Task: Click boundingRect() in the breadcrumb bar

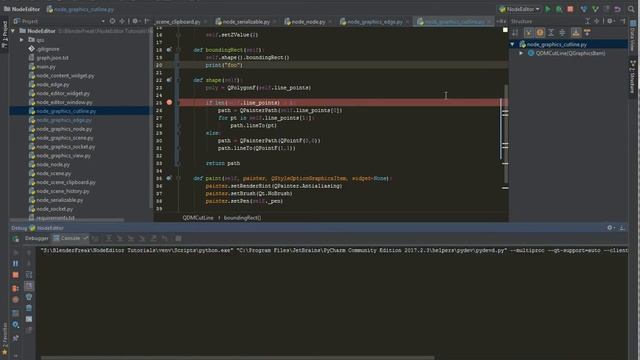Action: [242, 218]
